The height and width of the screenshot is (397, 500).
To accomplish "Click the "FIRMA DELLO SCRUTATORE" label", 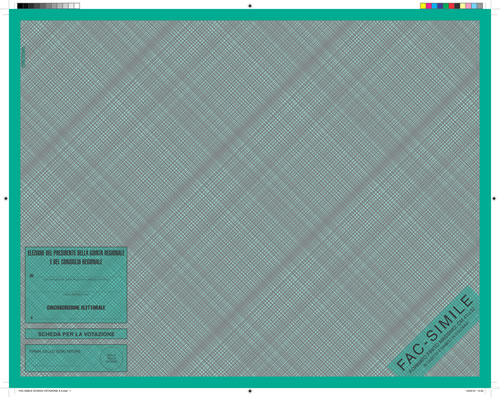I will point(55,351).
